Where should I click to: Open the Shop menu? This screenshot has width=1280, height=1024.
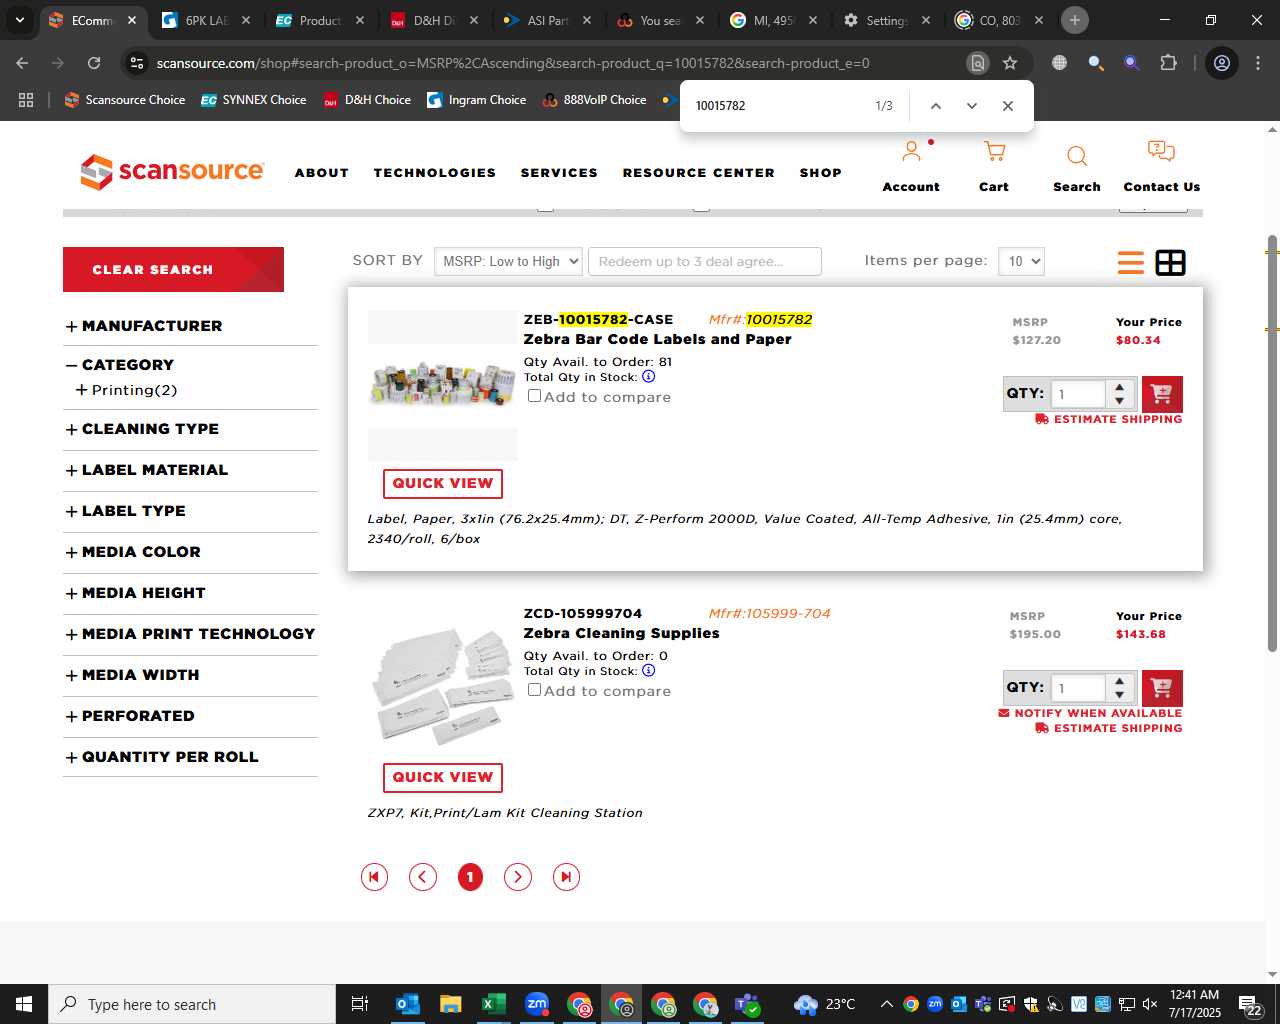[x=821, y=173]
